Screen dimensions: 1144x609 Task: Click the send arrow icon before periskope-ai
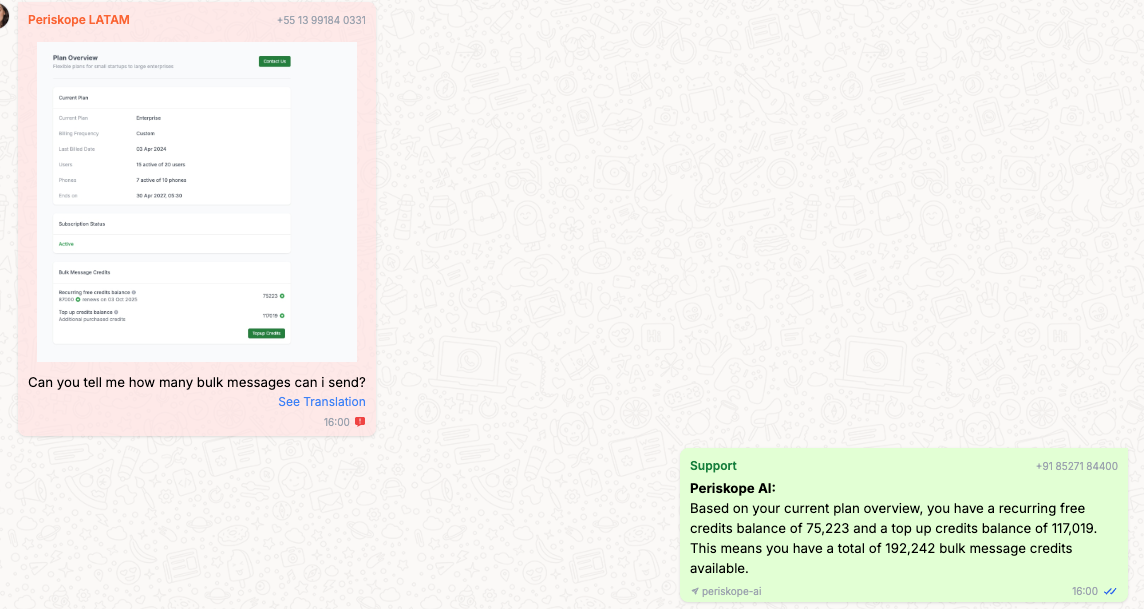(695, 592)
